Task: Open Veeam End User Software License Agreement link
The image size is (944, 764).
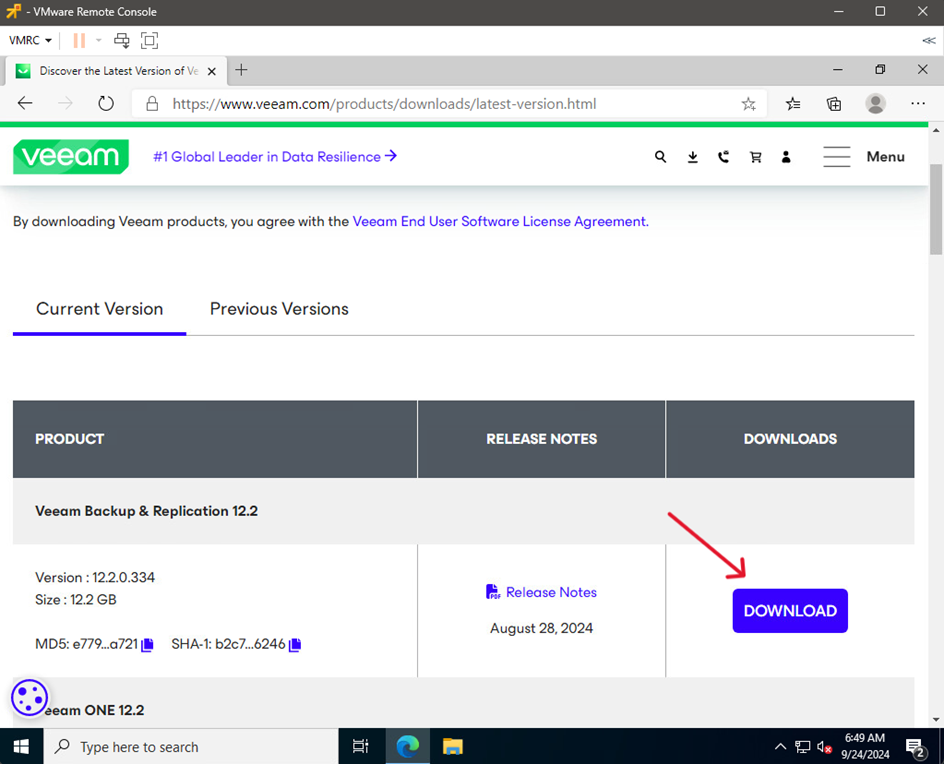Action: click(500, 222)
